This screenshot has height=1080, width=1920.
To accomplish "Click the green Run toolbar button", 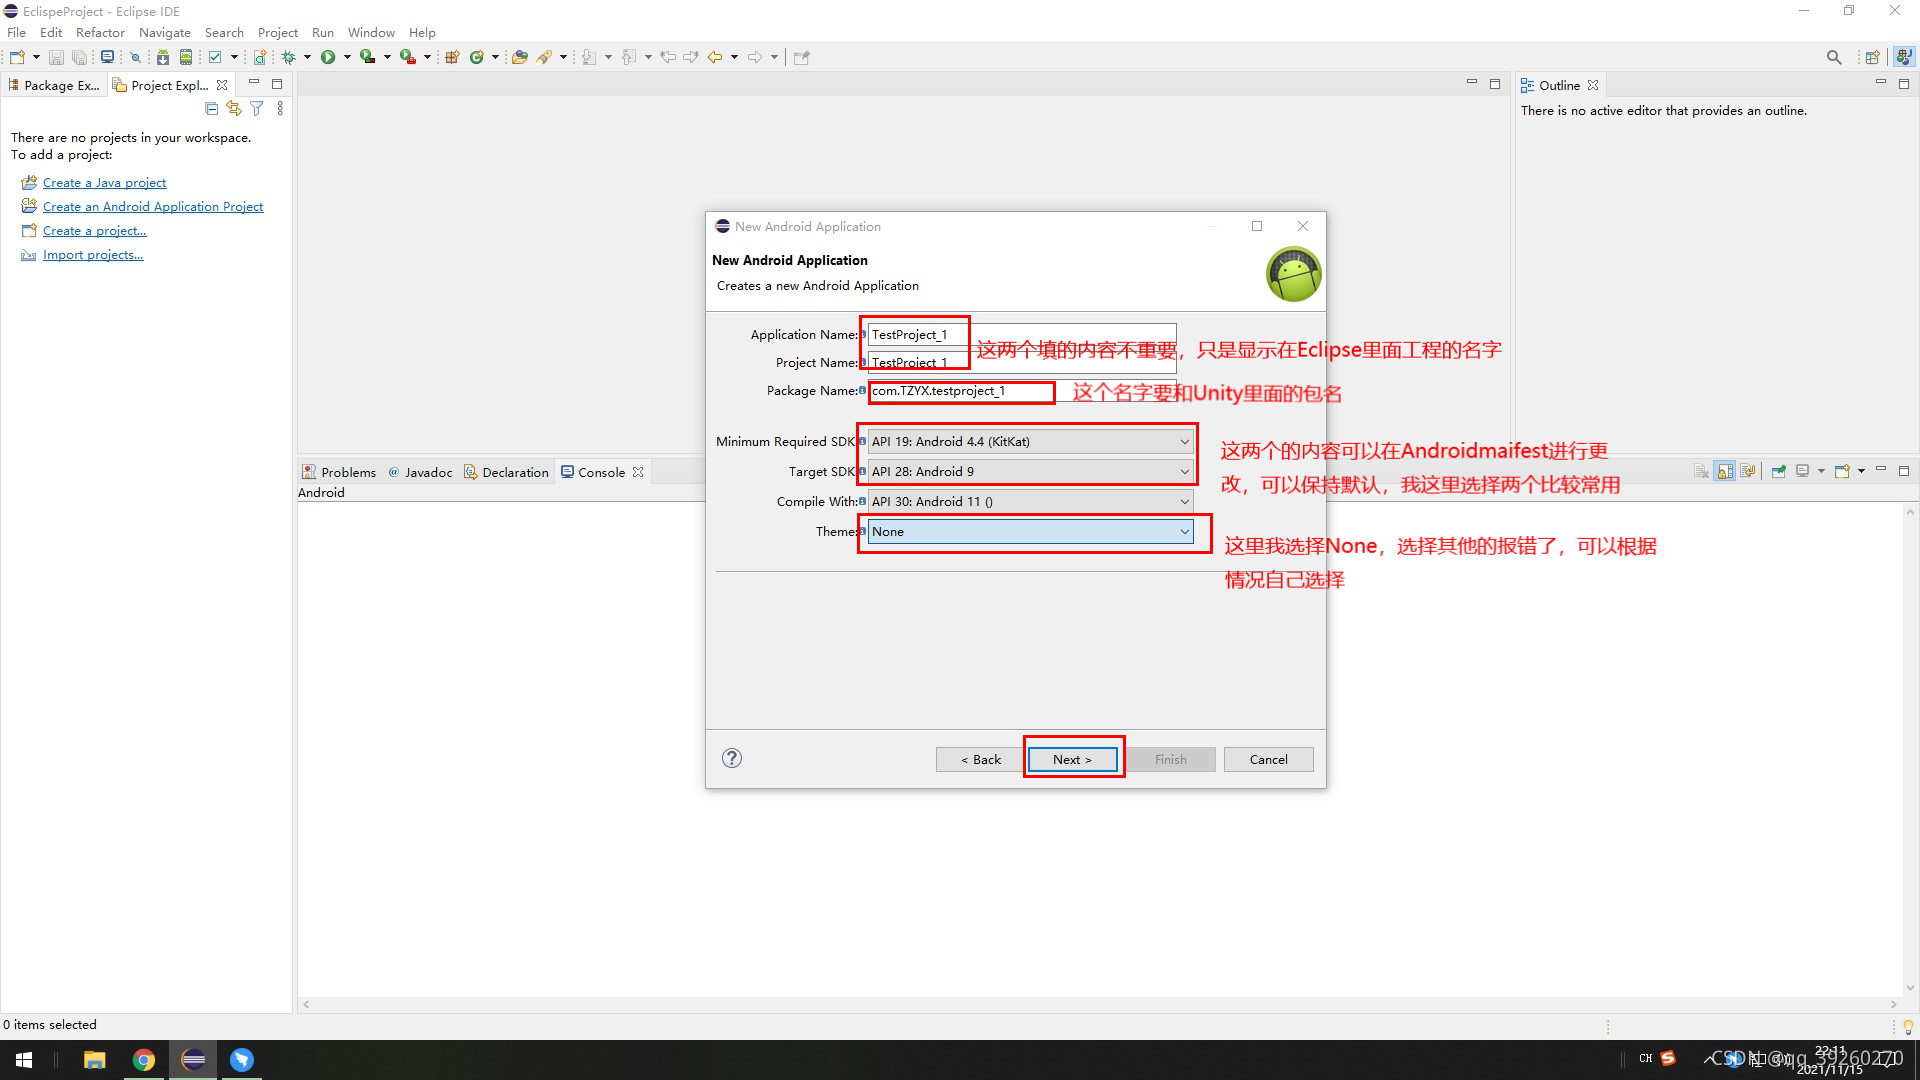I will pyautogui.click(x=328, y=57).
